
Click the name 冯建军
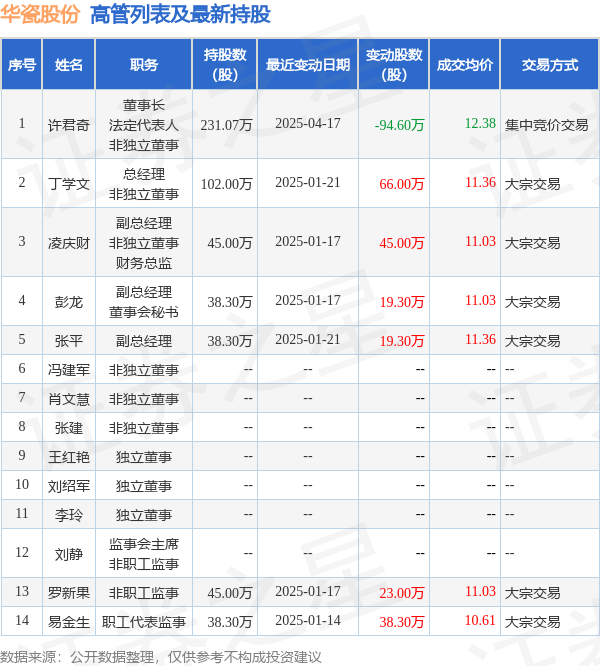(x=69, y=370)
